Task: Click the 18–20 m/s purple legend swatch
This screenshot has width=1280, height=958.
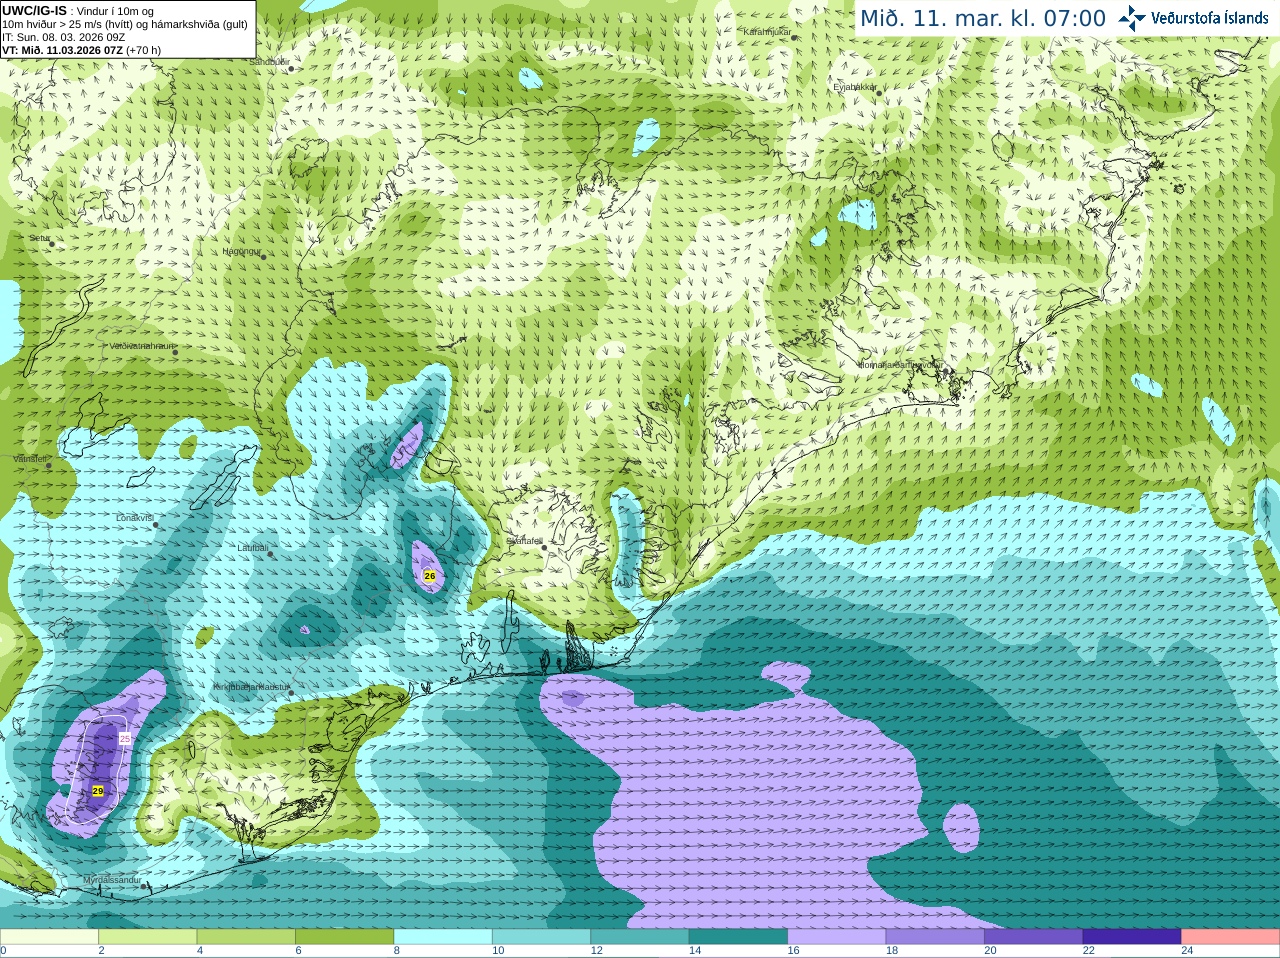Action: coord(935,937)
